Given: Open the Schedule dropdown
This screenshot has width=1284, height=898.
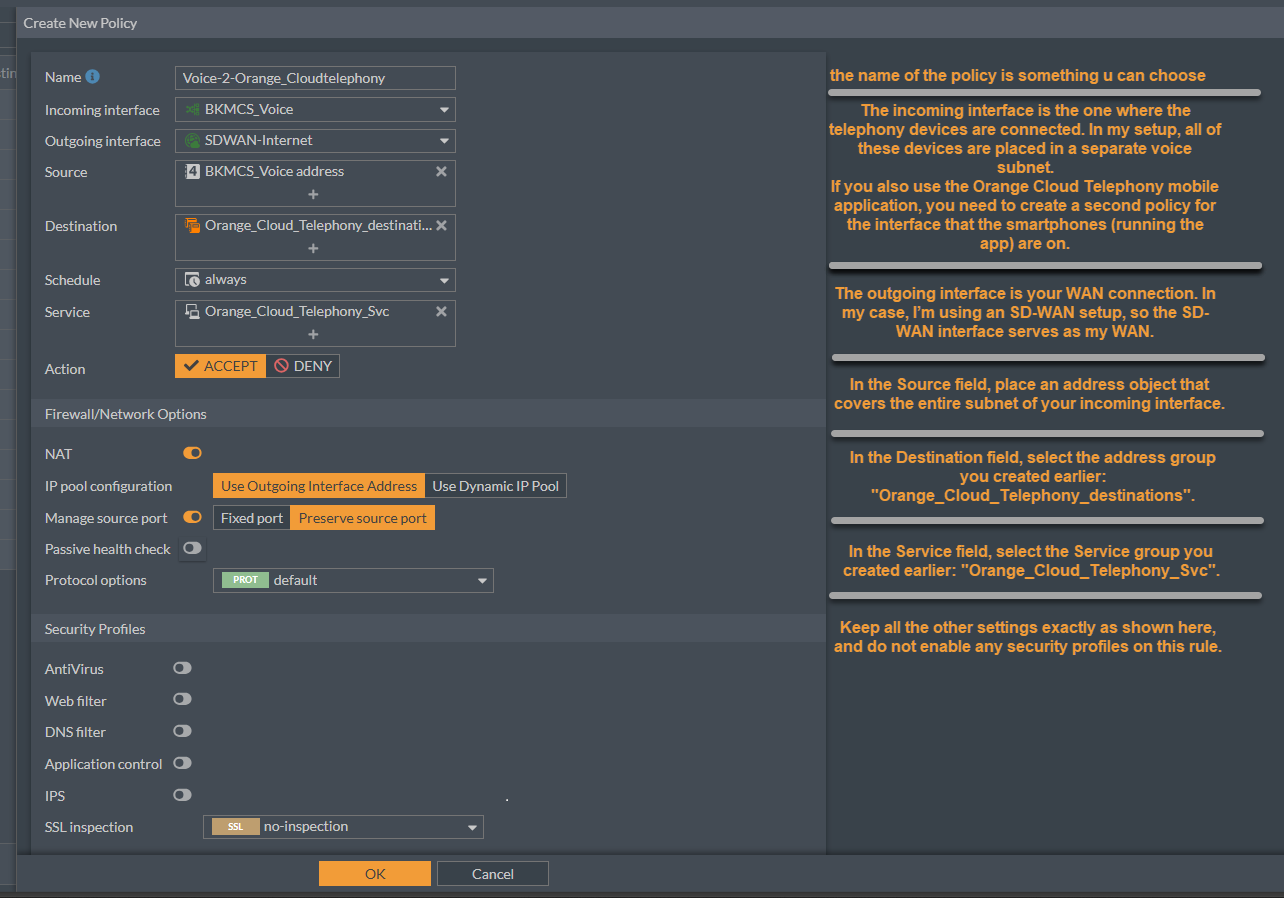Looking at the screenshot, I should (315, 280).
